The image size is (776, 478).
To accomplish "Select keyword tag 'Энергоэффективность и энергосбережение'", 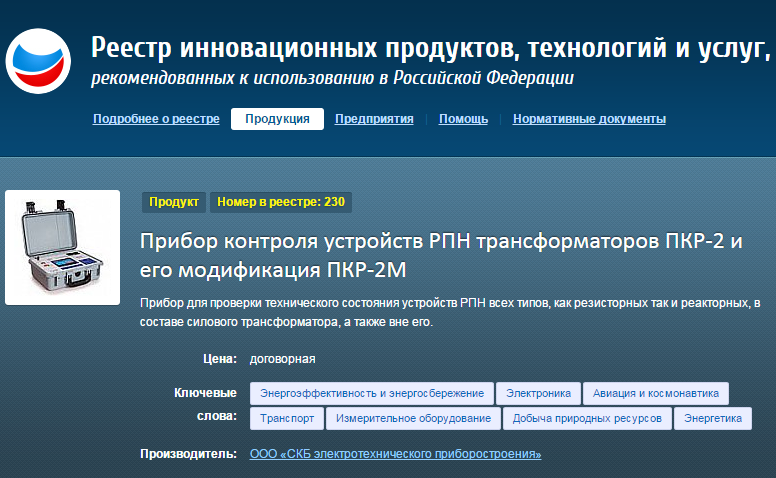I will (372, 393).
